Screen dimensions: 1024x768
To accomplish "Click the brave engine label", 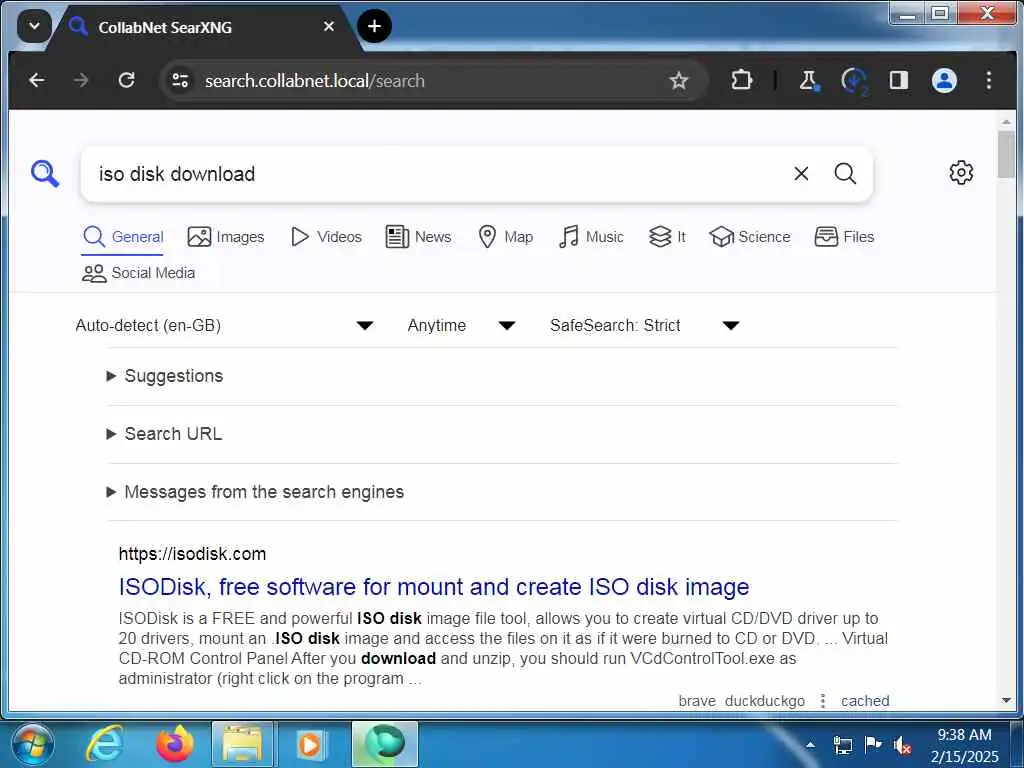I will [697, 701].
